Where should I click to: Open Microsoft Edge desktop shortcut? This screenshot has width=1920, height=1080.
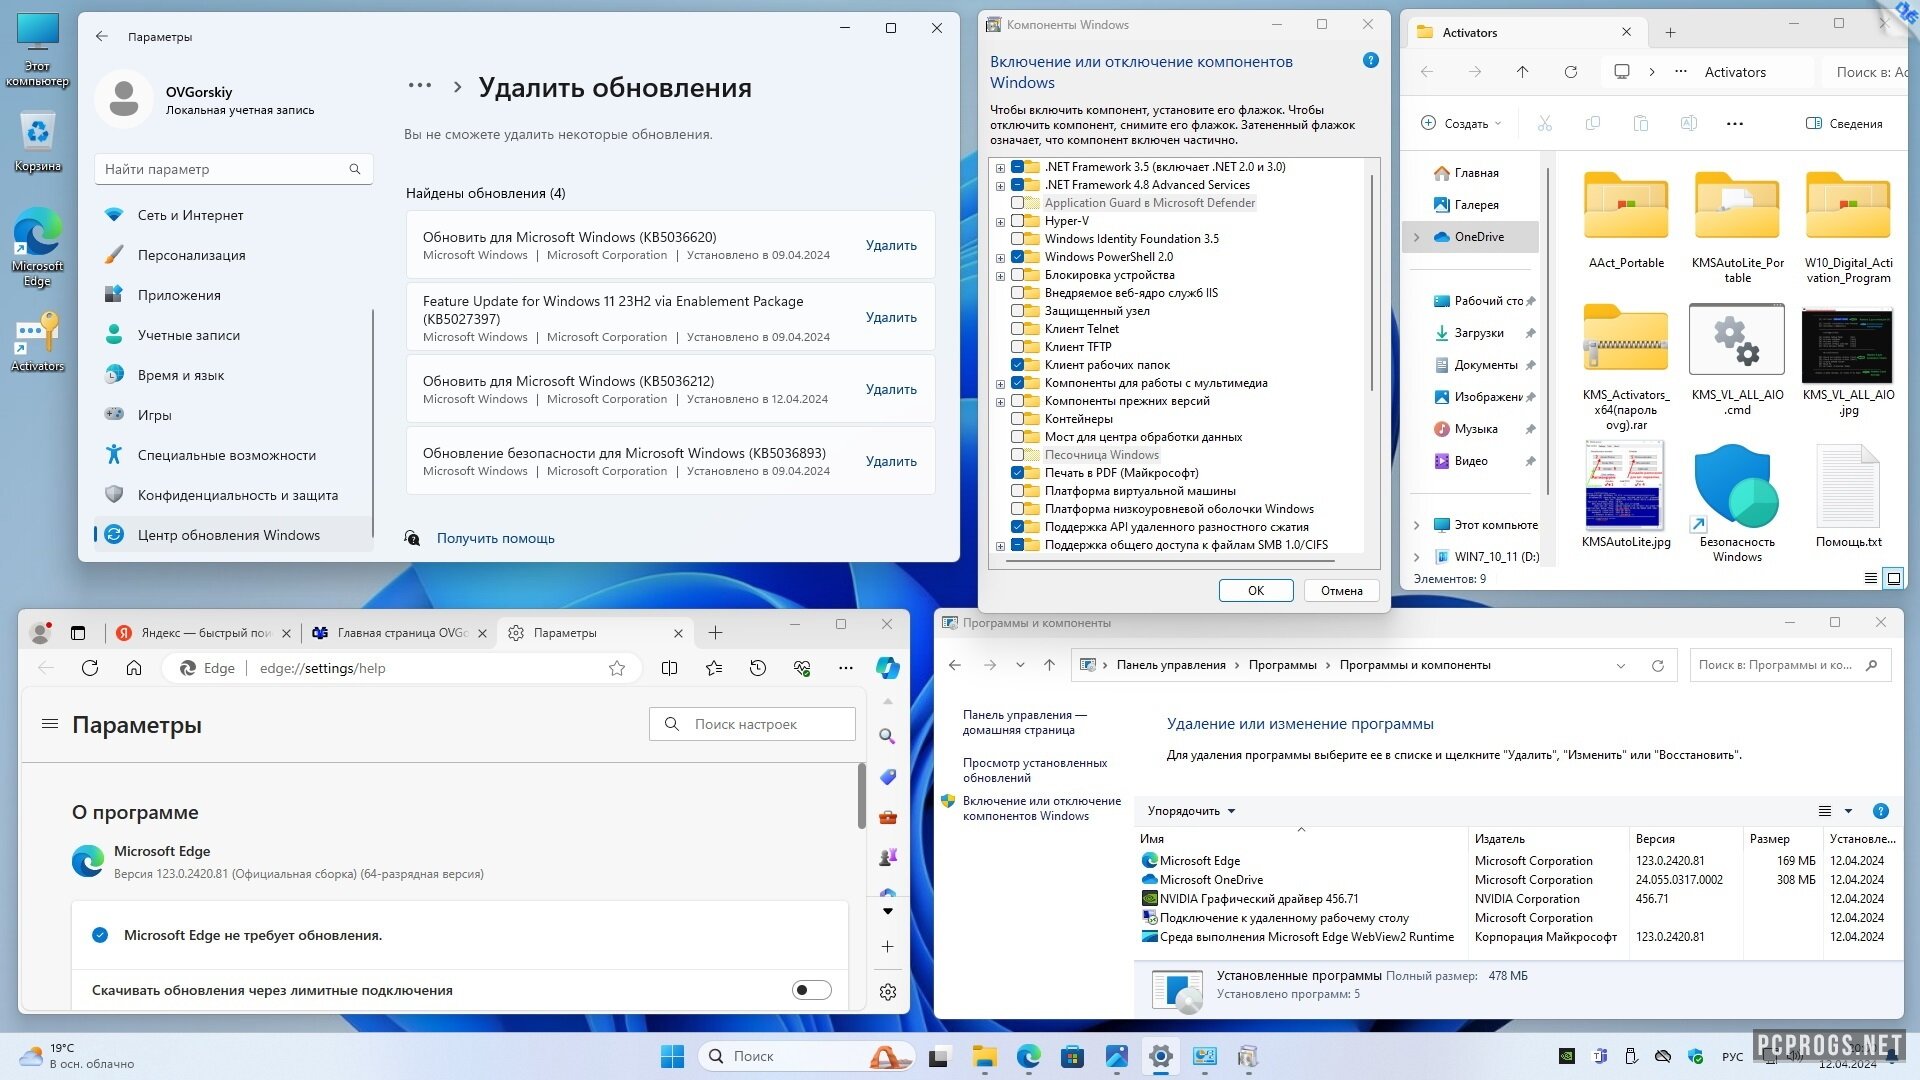[x=38, y=247]
